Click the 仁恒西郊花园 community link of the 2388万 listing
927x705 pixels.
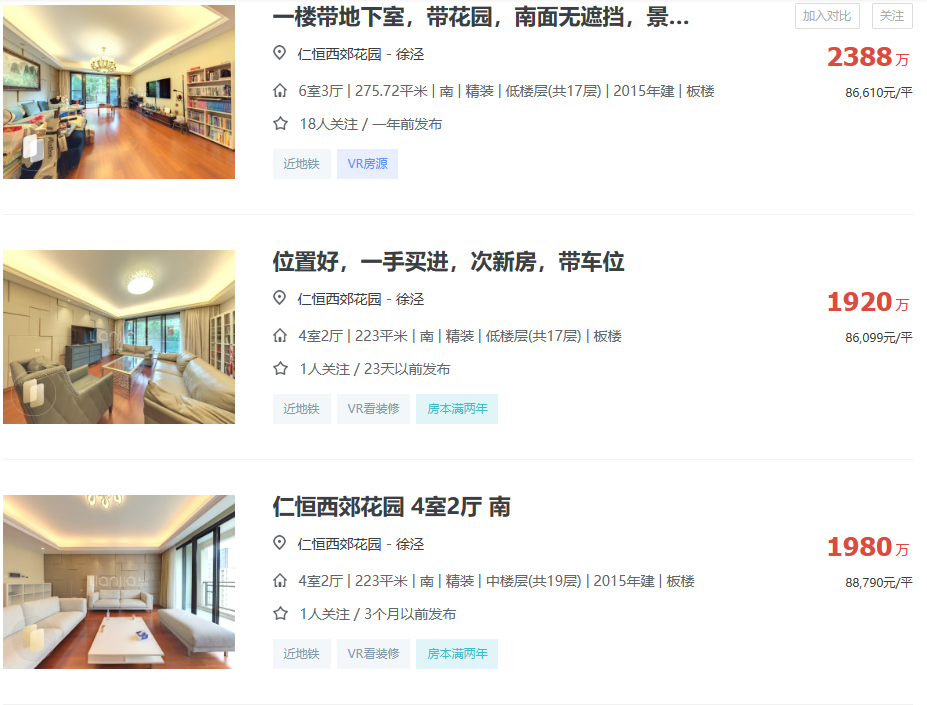(x=339, y=54)
